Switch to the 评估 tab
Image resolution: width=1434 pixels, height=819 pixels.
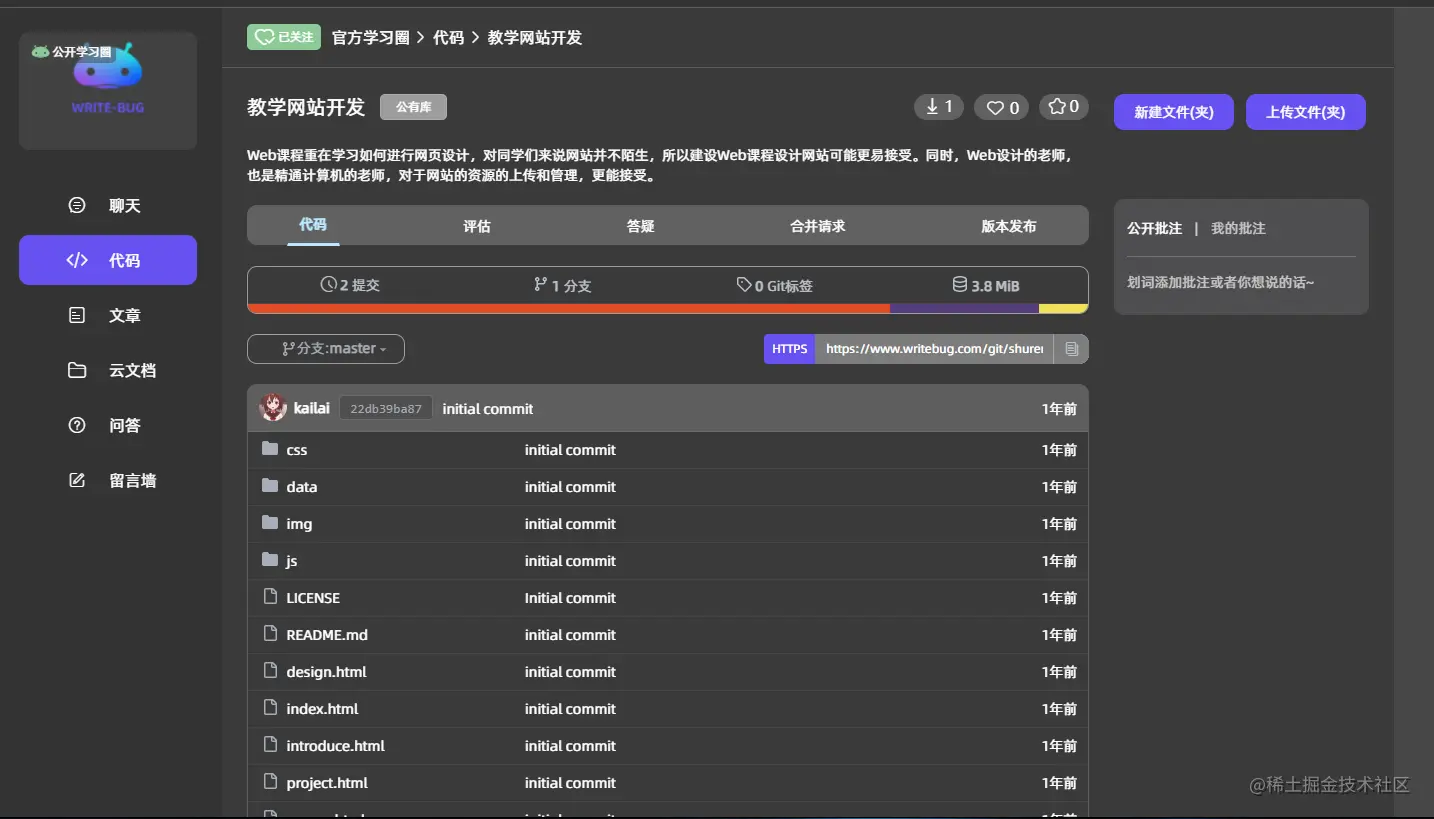coord(477,226)
